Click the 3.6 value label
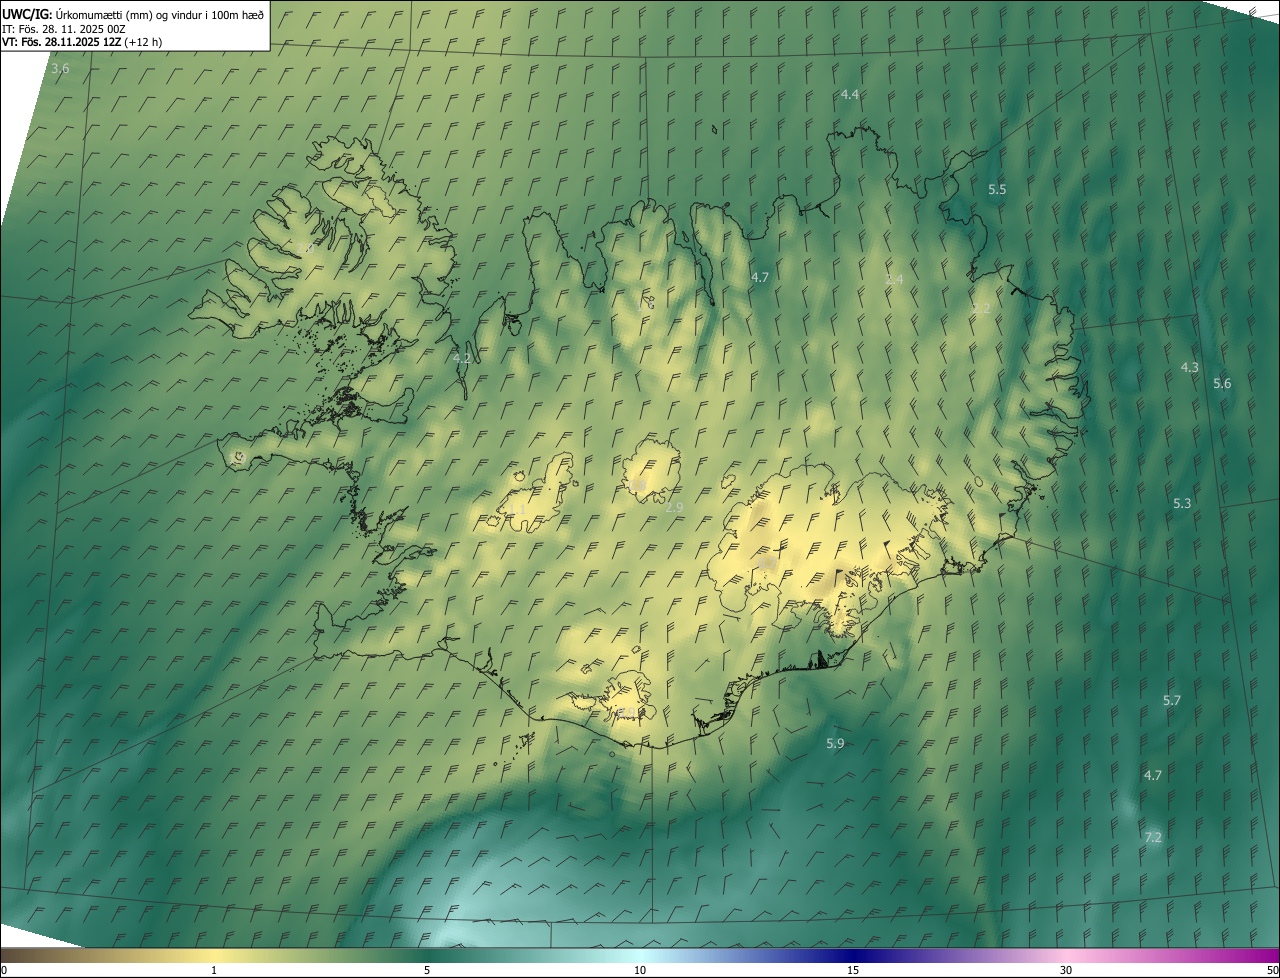The height and width of the screenshot is (978, 1280). point(60,69)
